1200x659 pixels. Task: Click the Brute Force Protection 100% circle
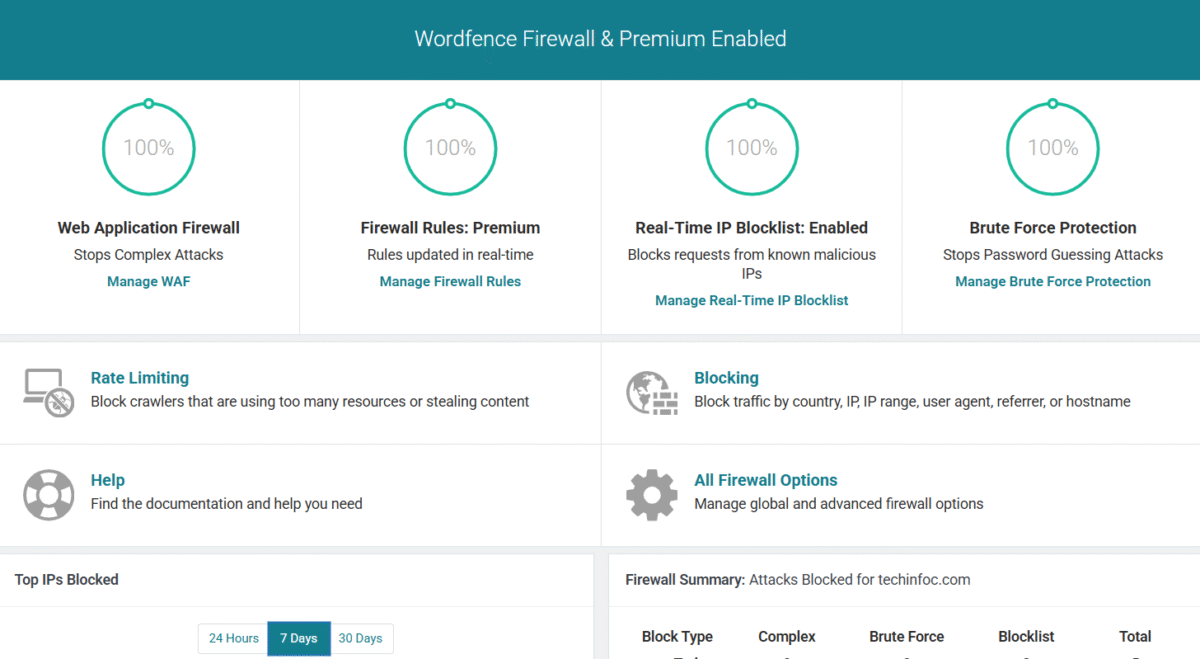coord(1052,148)
